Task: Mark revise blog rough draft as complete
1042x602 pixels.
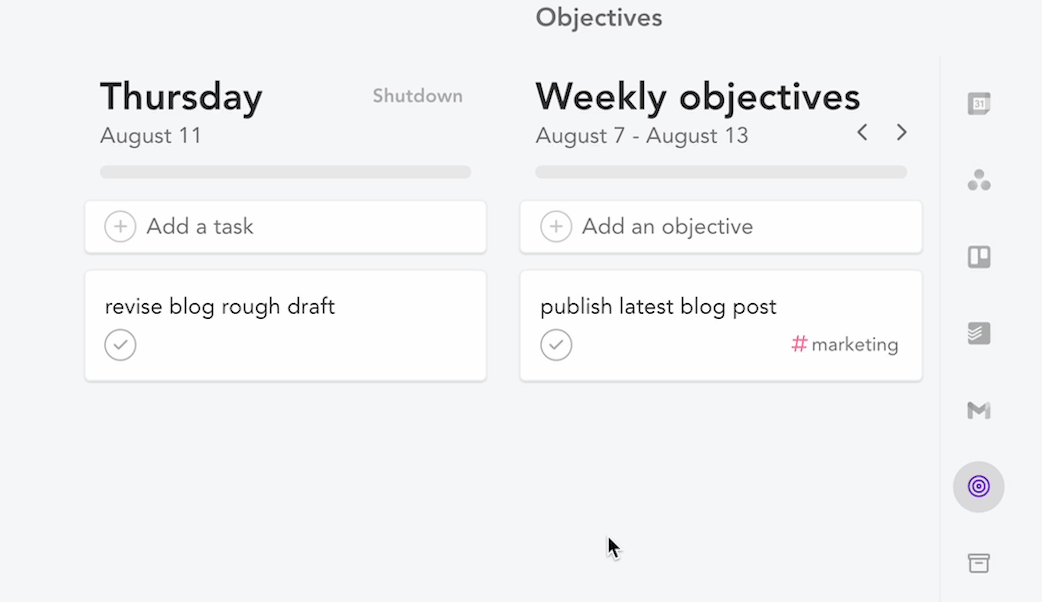Action: coord(120,345)
